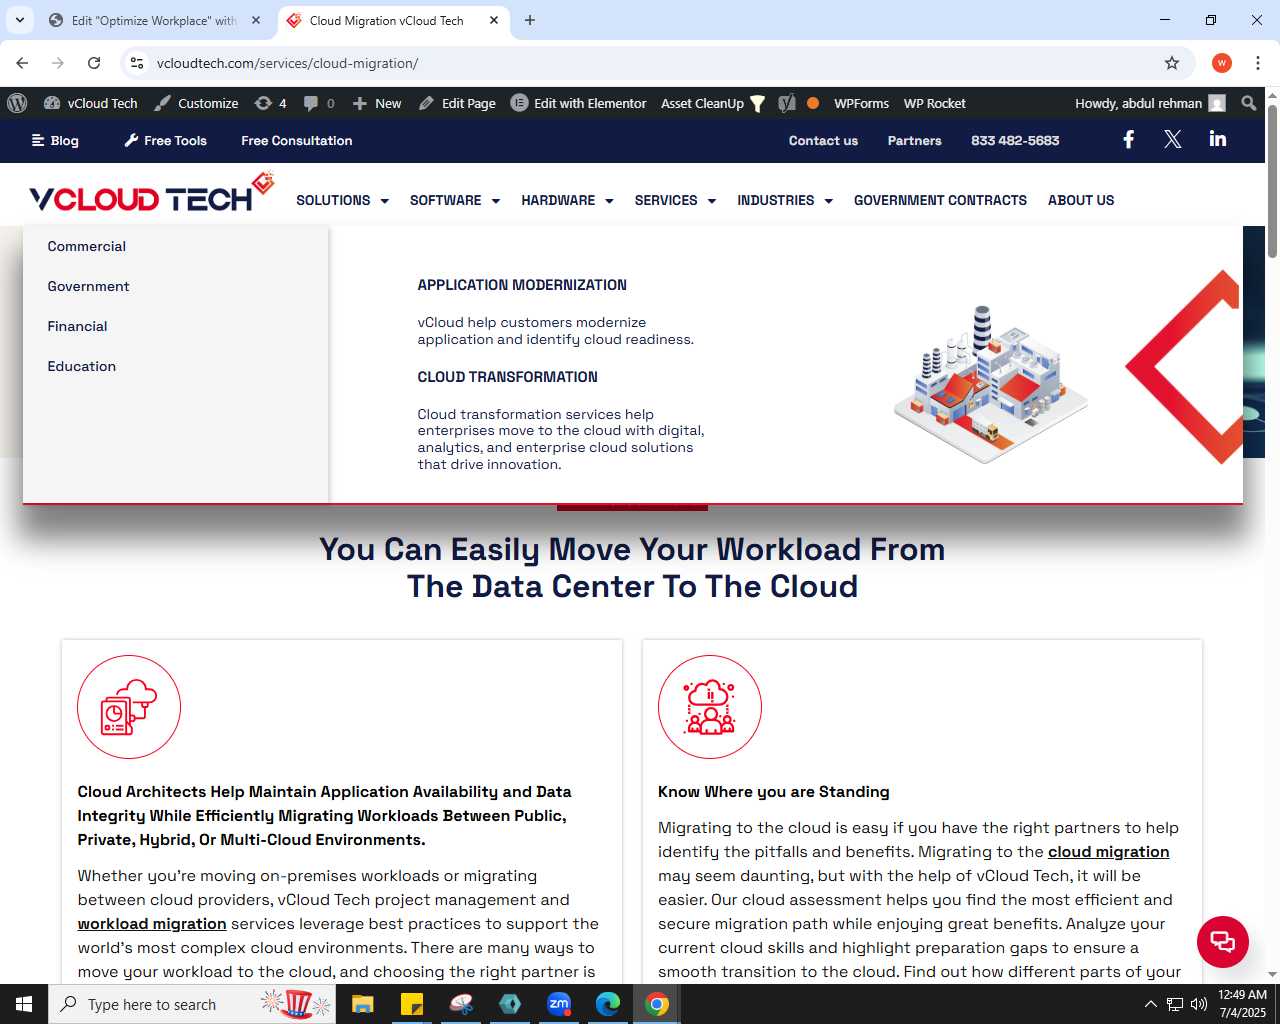Click the Yoast SEO icon
Viewport: 1280px width, 1024px height.
pos(787,103)
